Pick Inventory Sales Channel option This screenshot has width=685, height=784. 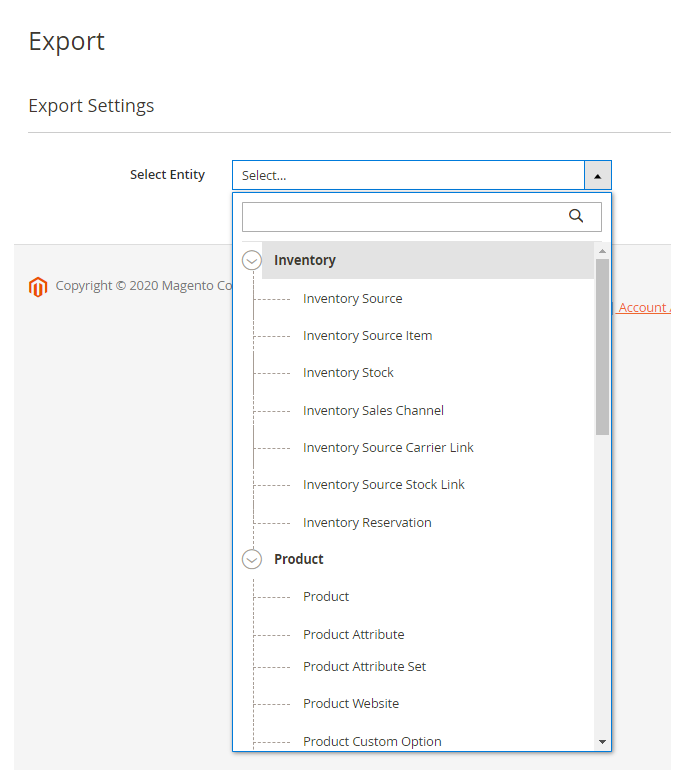373,410
